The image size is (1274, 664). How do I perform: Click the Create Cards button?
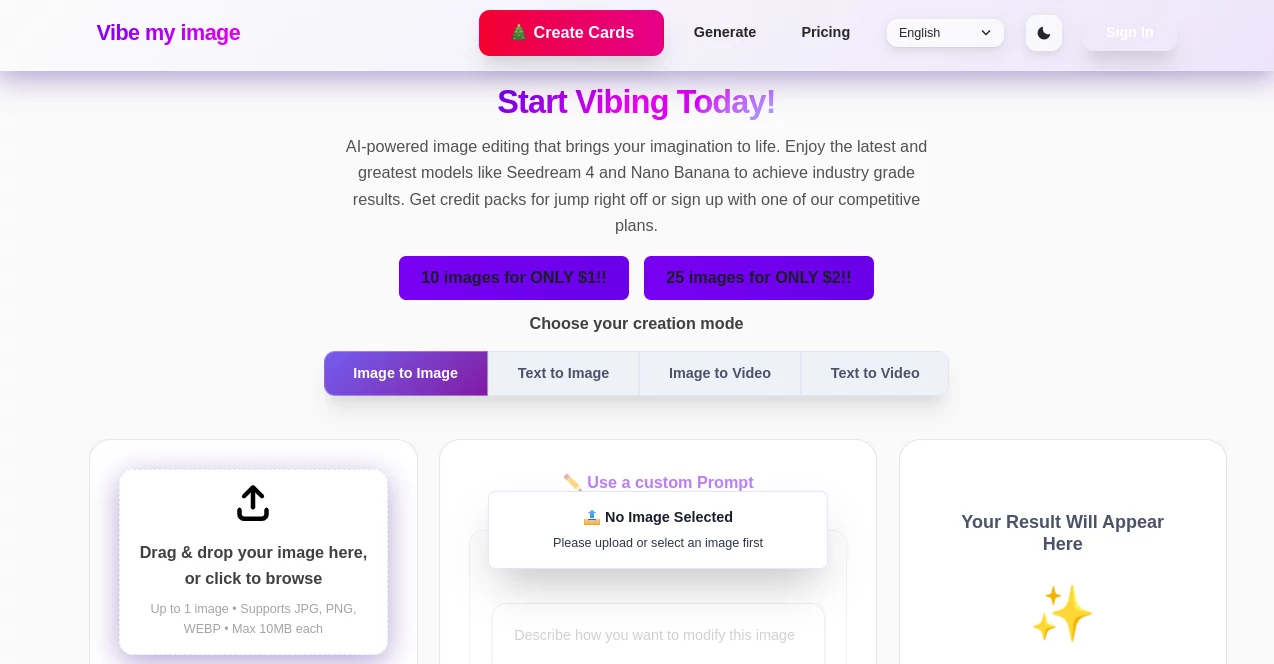tap(571, 33)
